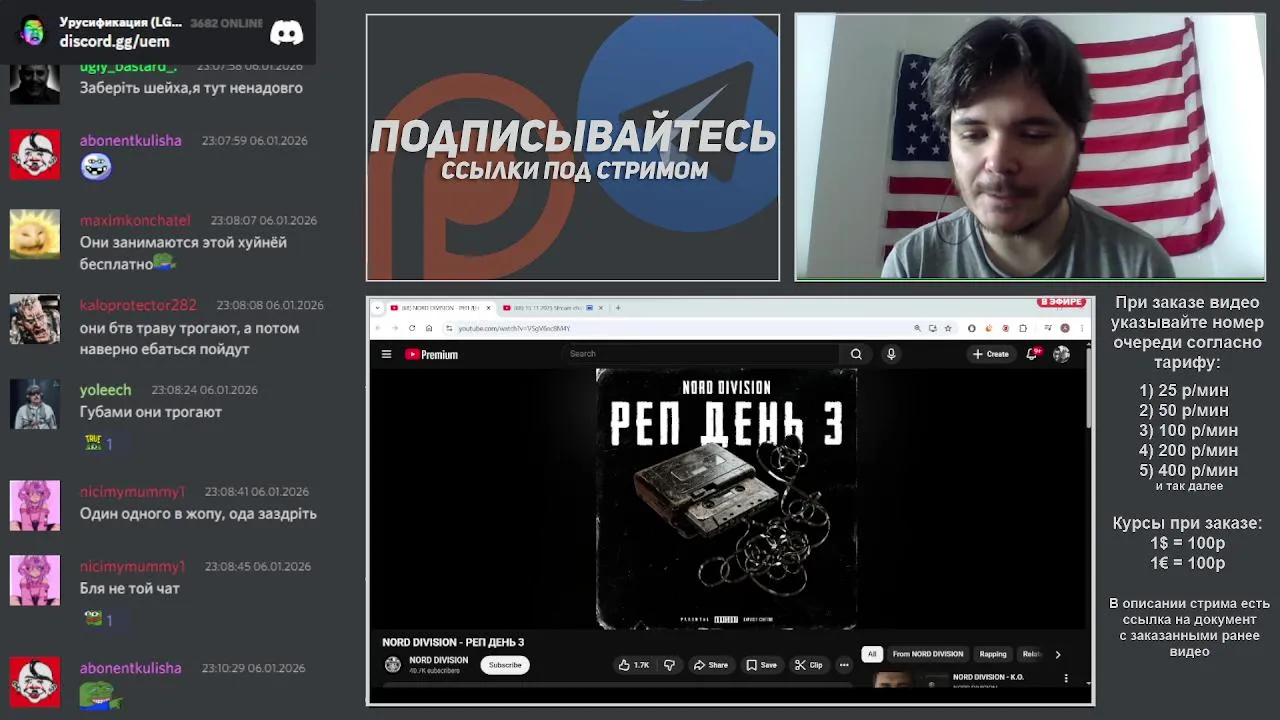Open YouTube notifications bell
The image size is (1280, 720).
(1032, 354)
